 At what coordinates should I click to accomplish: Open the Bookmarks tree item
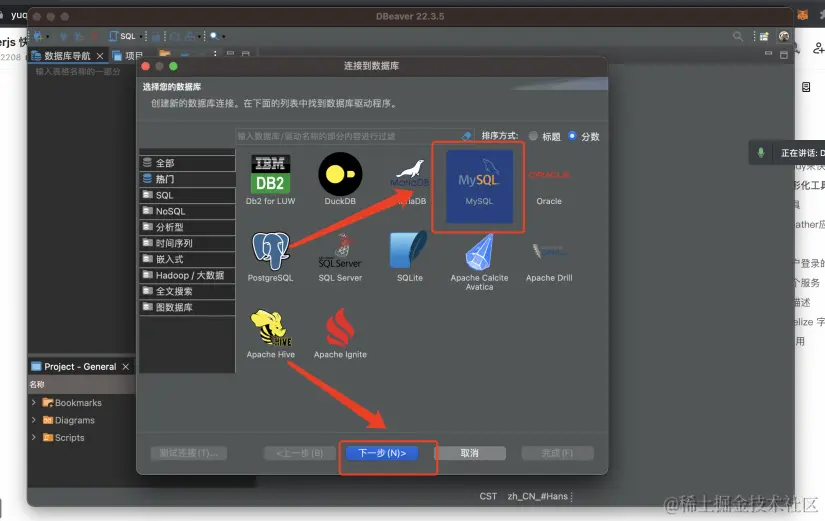pyautogui.click(x=72, y=403)
